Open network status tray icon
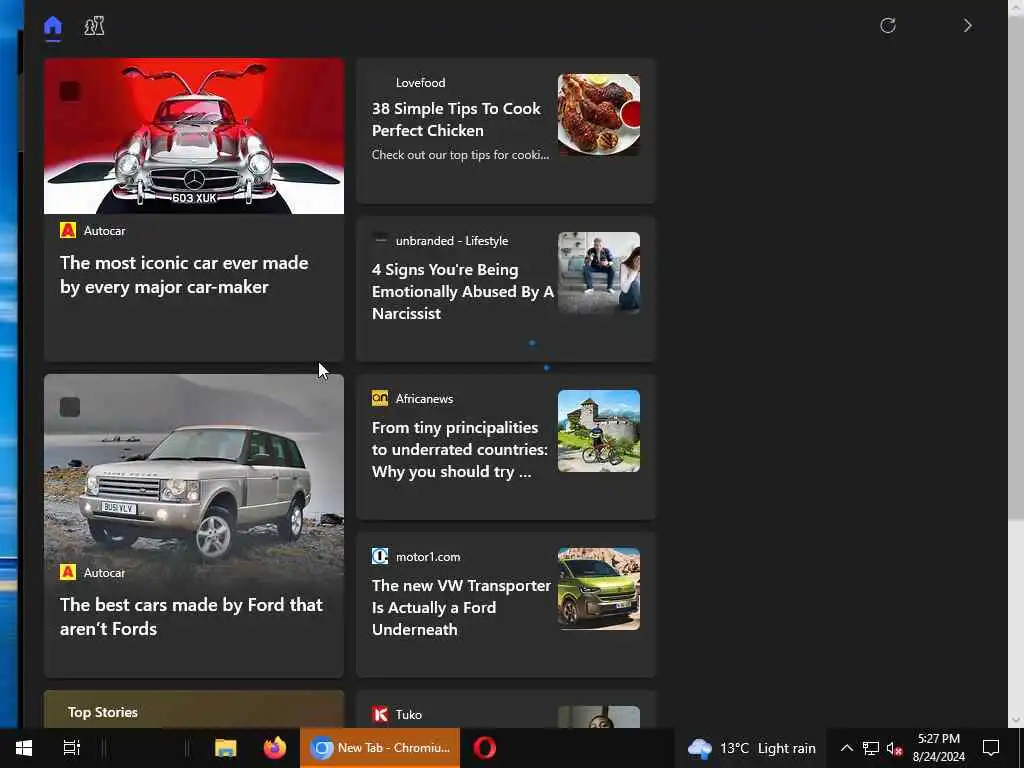Image resolution: width=1024 pixels, height=768 pixels. coord(871,748)
